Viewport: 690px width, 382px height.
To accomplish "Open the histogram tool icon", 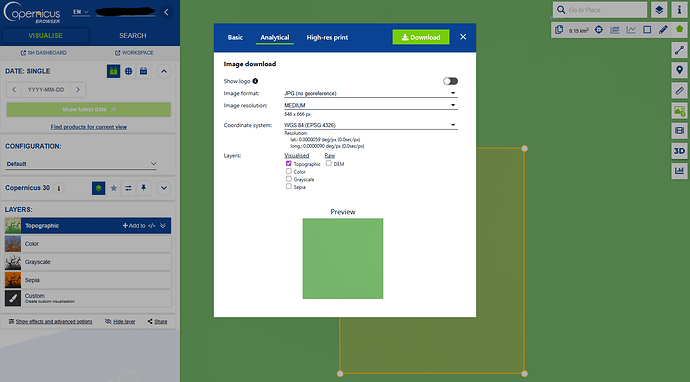I will pos(679,171).
